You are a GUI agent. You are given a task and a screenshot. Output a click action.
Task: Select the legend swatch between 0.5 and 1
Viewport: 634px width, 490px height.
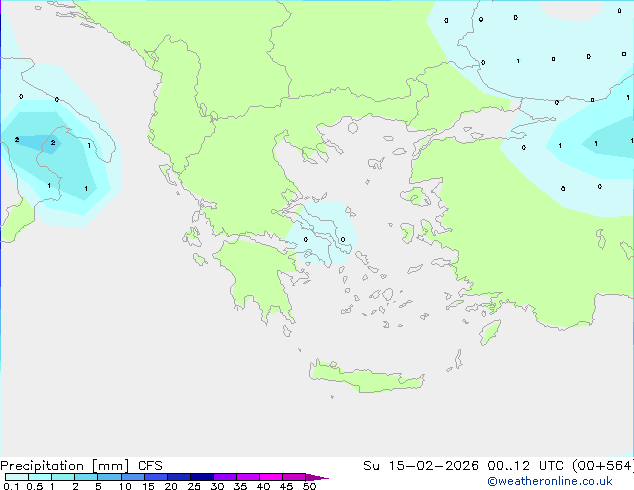(40, 477)
